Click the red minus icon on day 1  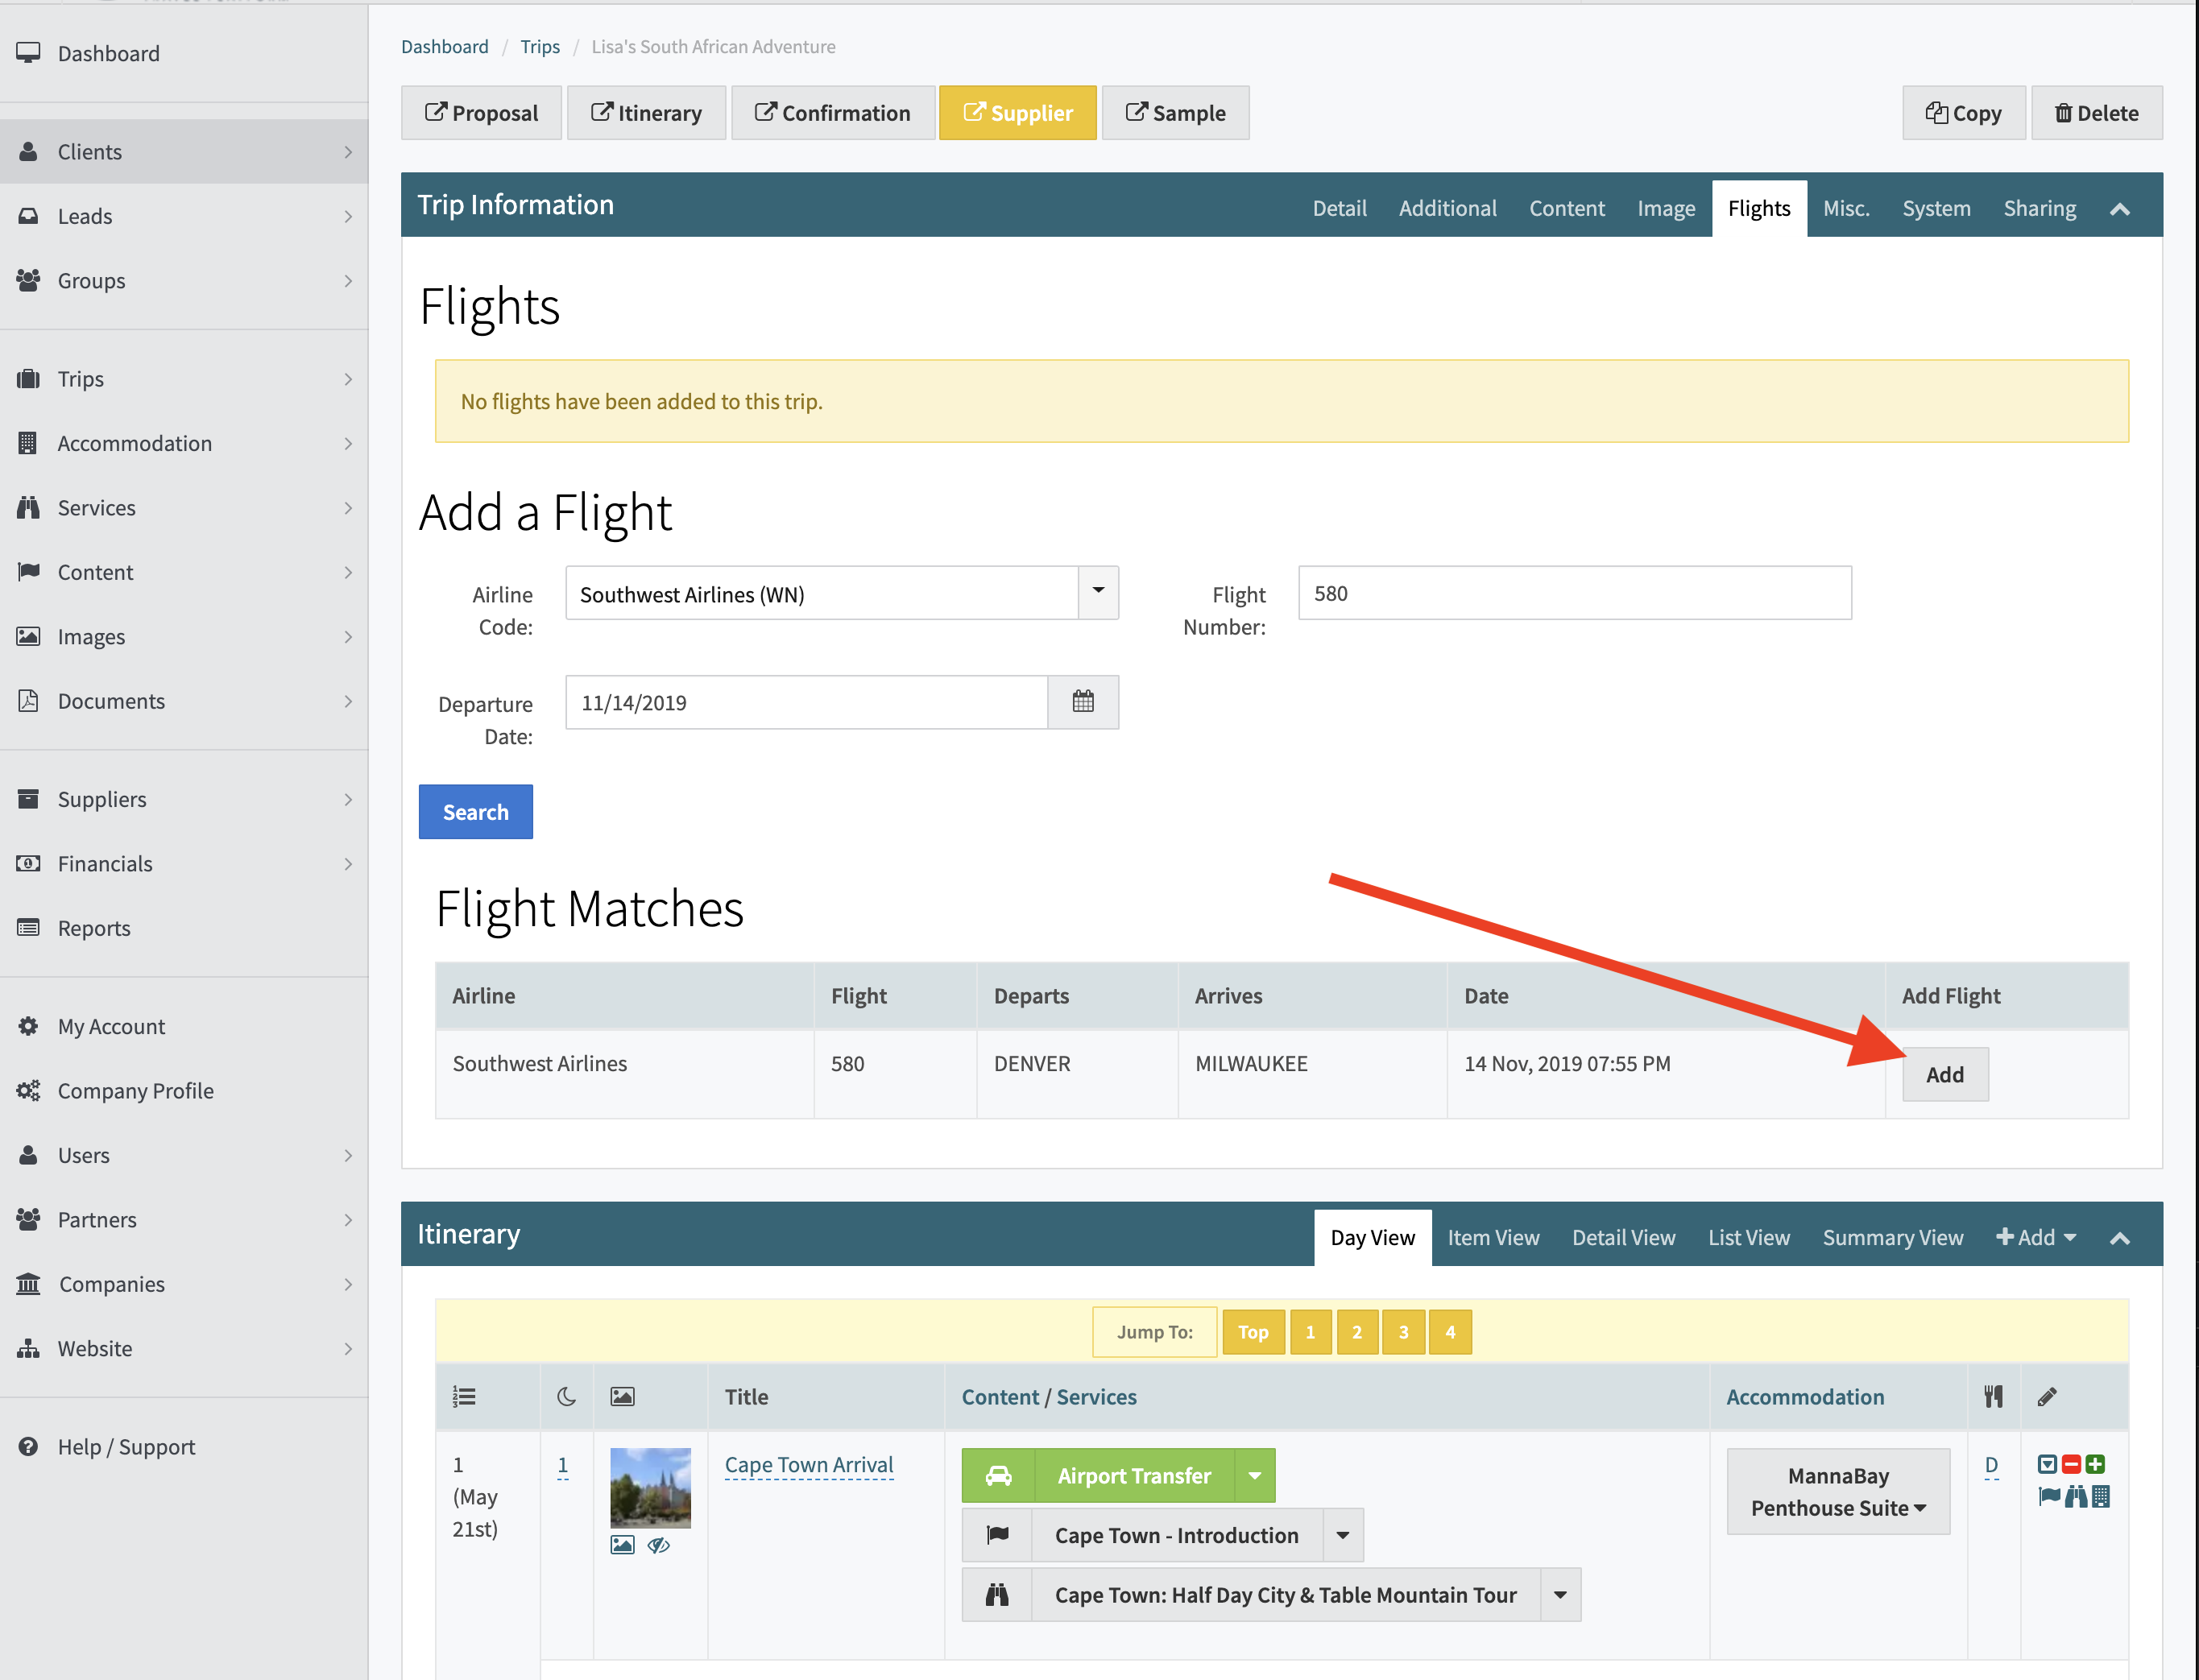tap(2072, 1464)
